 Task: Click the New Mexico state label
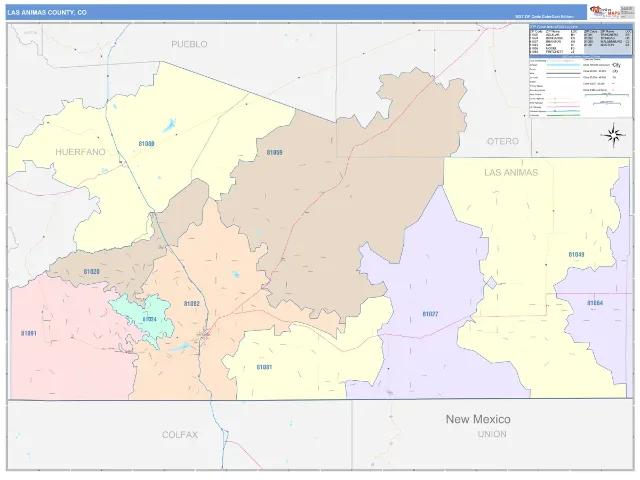(478, 419)
